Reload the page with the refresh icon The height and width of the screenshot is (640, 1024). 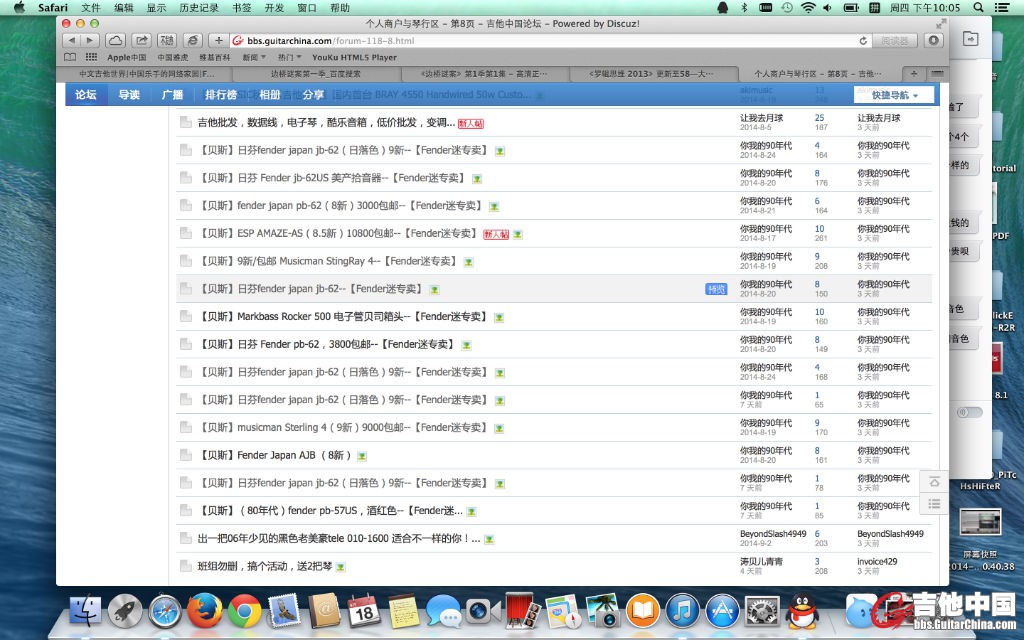863,41
